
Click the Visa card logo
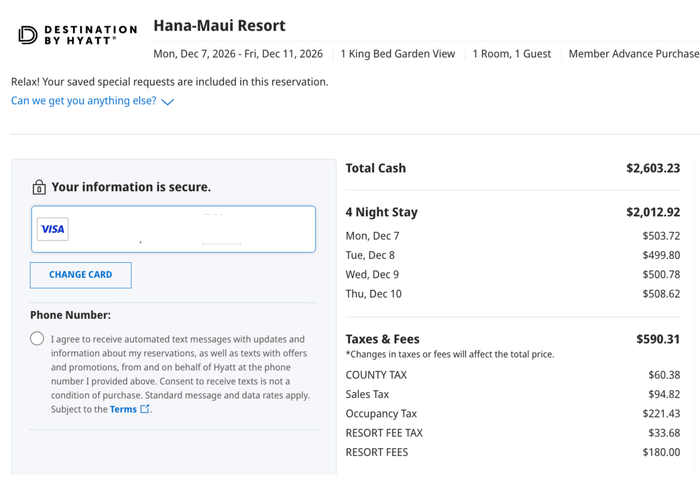53,229
